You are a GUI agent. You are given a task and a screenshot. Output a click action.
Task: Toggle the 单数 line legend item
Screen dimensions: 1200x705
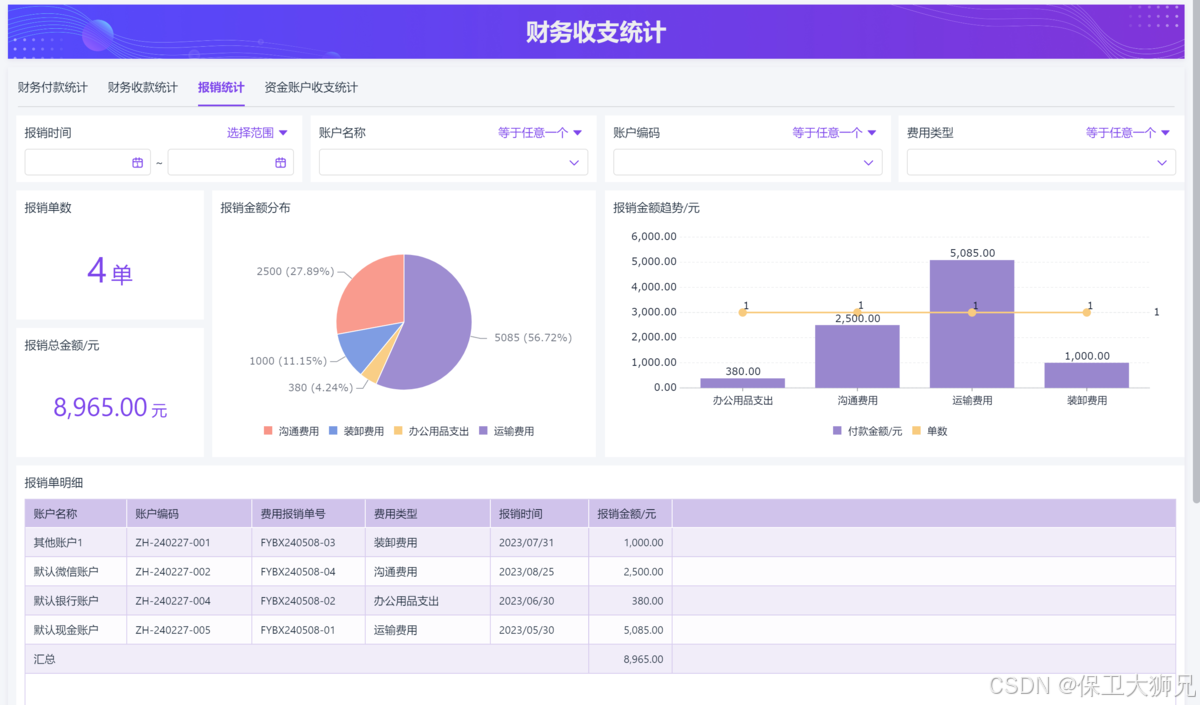pyautogui.click(x=930, y=431)
